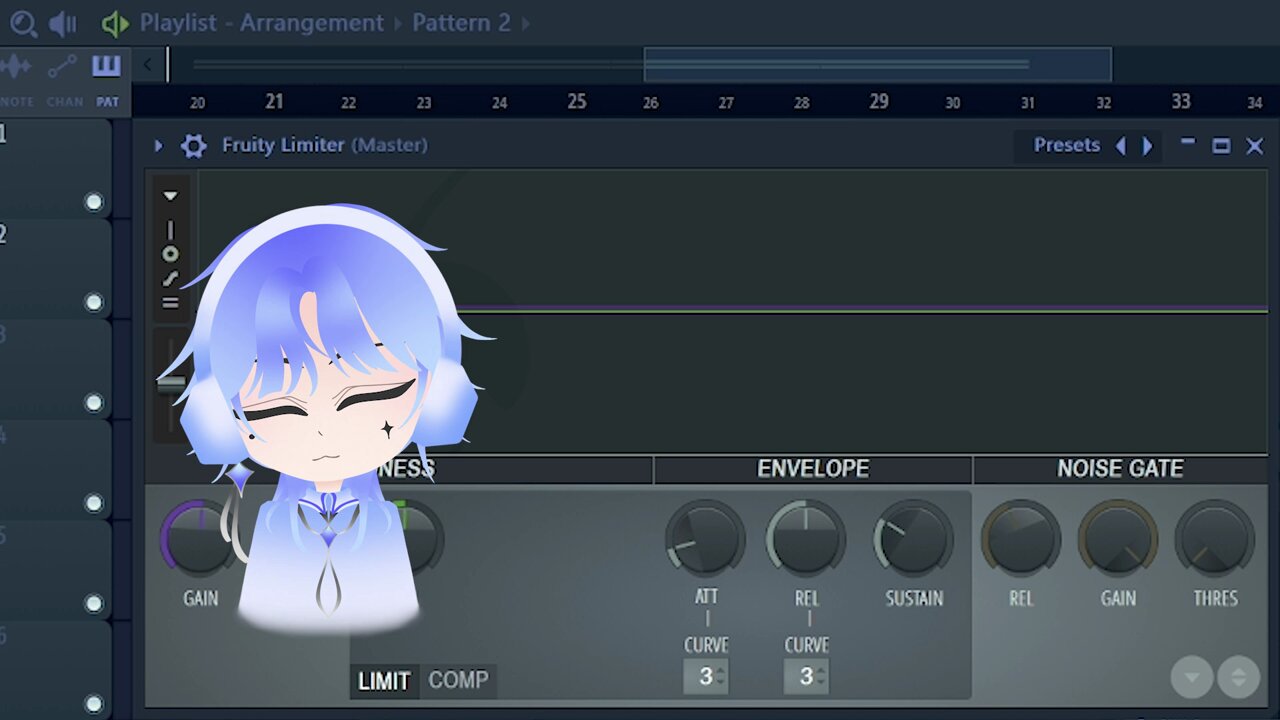Click the envelope ATT knob
The height and width of the screenshot is (720, 1280).
tap(706, 539)
